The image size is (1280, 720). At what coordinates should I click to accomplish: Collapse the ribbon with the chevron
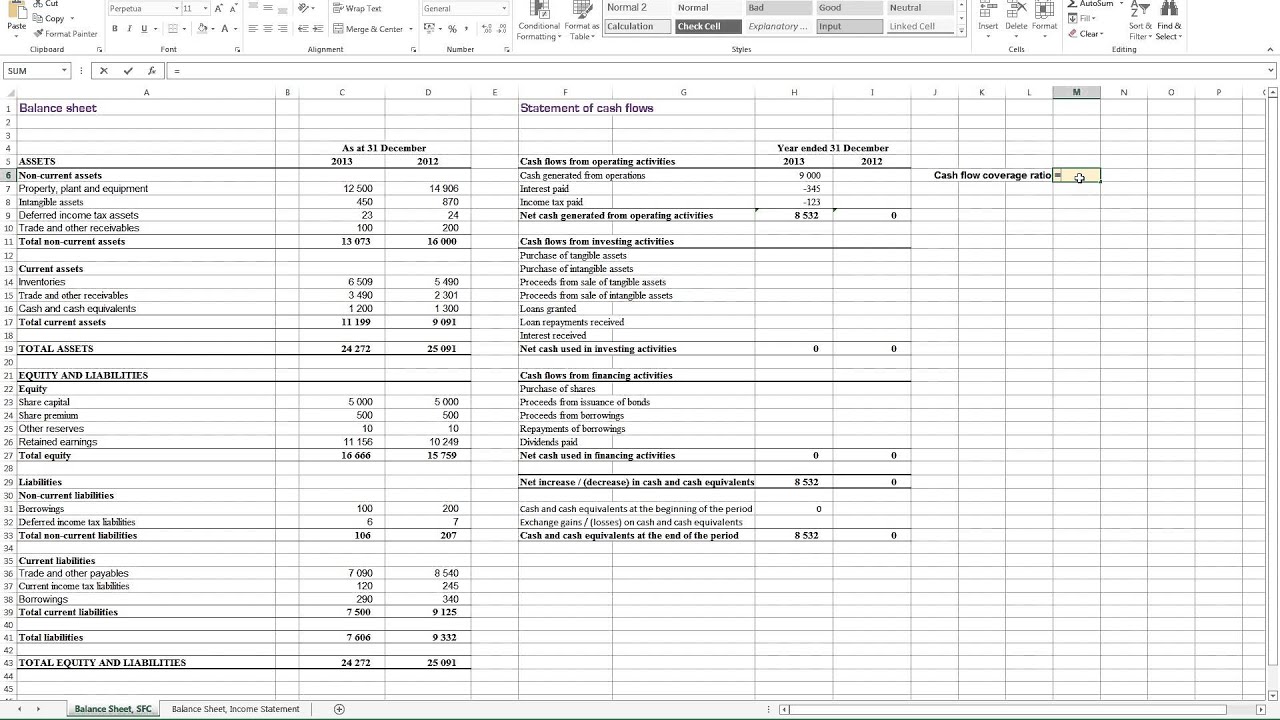pyautogui.click(x=1270, y=49)
